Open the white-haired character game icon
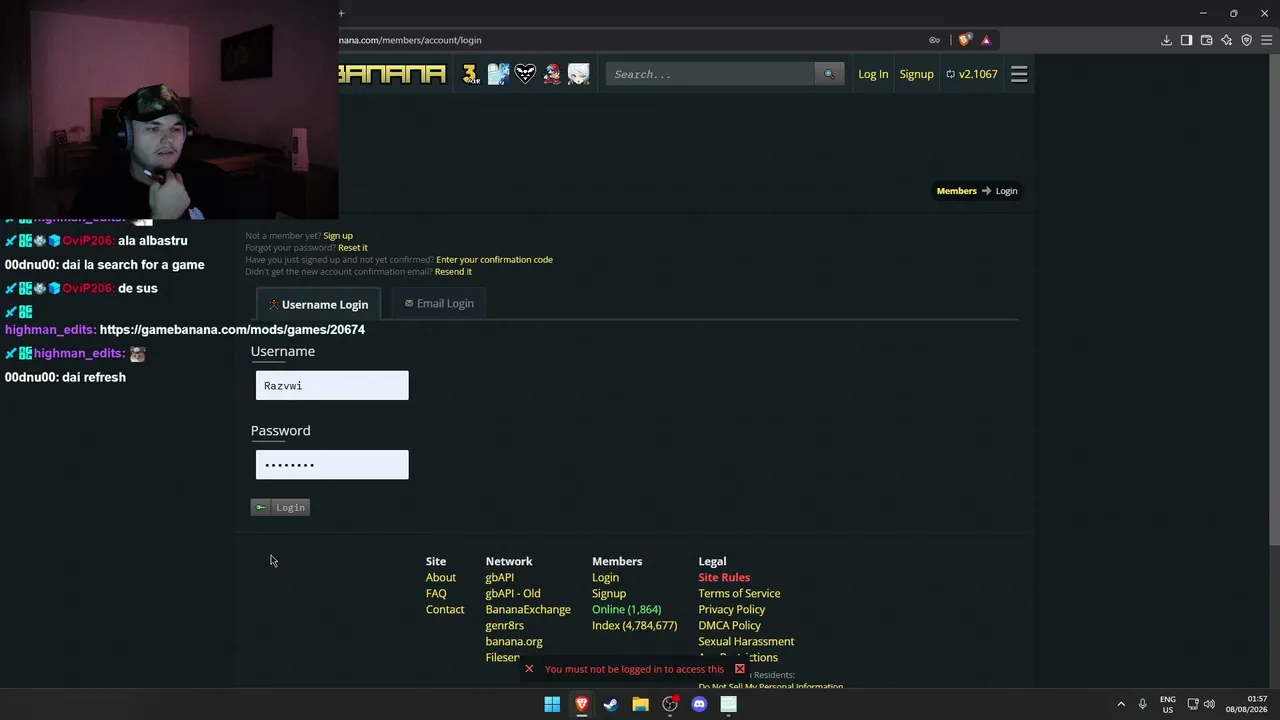The image size is (1280, 720). [x=579, y=74]
